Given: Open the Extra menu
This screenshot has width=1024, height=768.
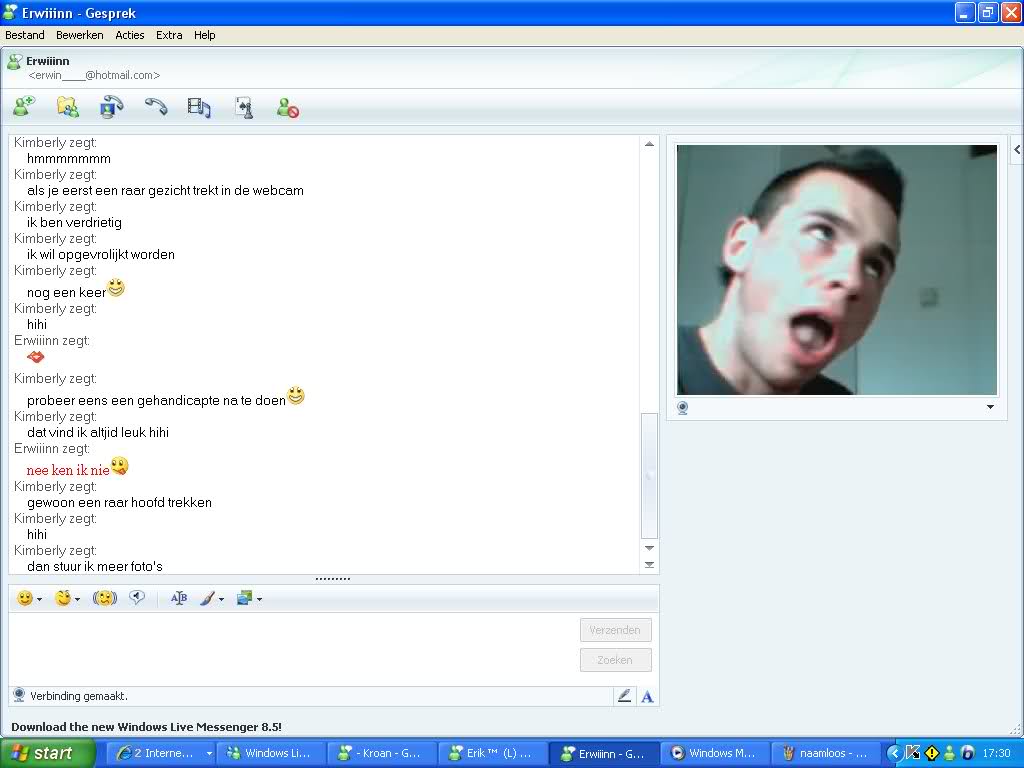Looking at the screenshot, I should 169,35.
